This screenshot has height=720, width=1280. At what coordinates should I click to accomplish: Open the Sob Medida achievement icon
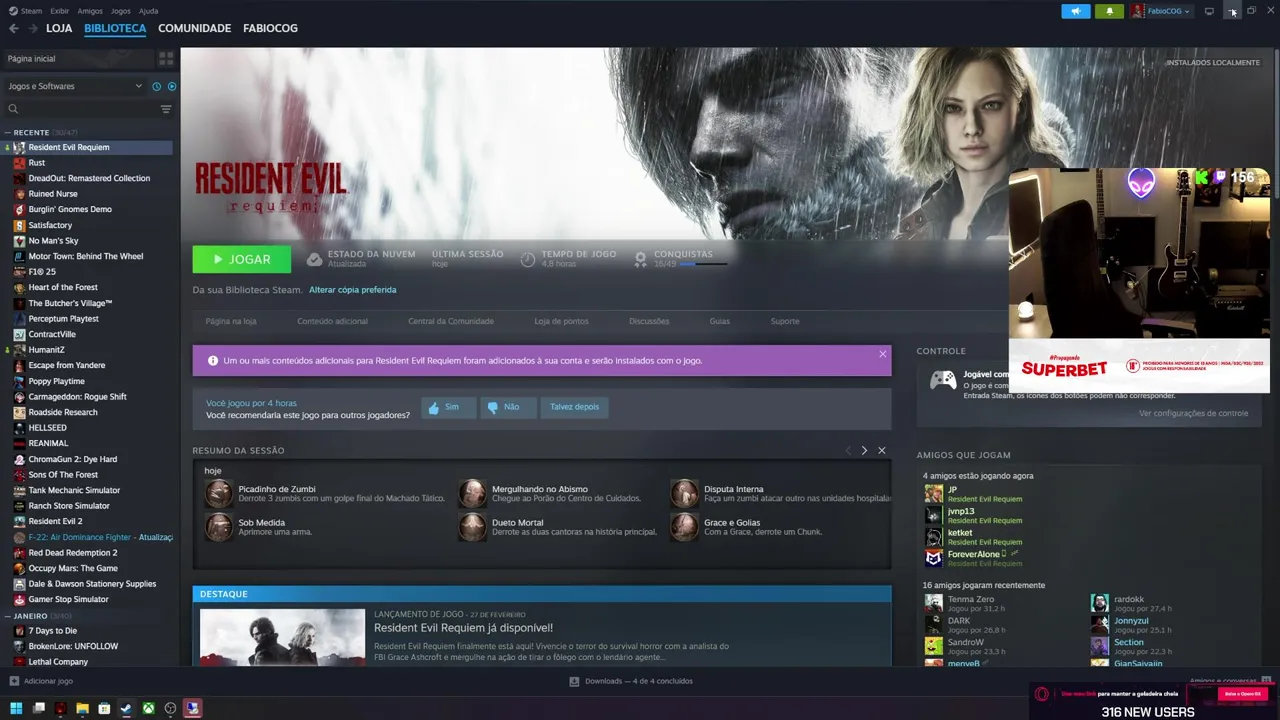coord(218,527)
